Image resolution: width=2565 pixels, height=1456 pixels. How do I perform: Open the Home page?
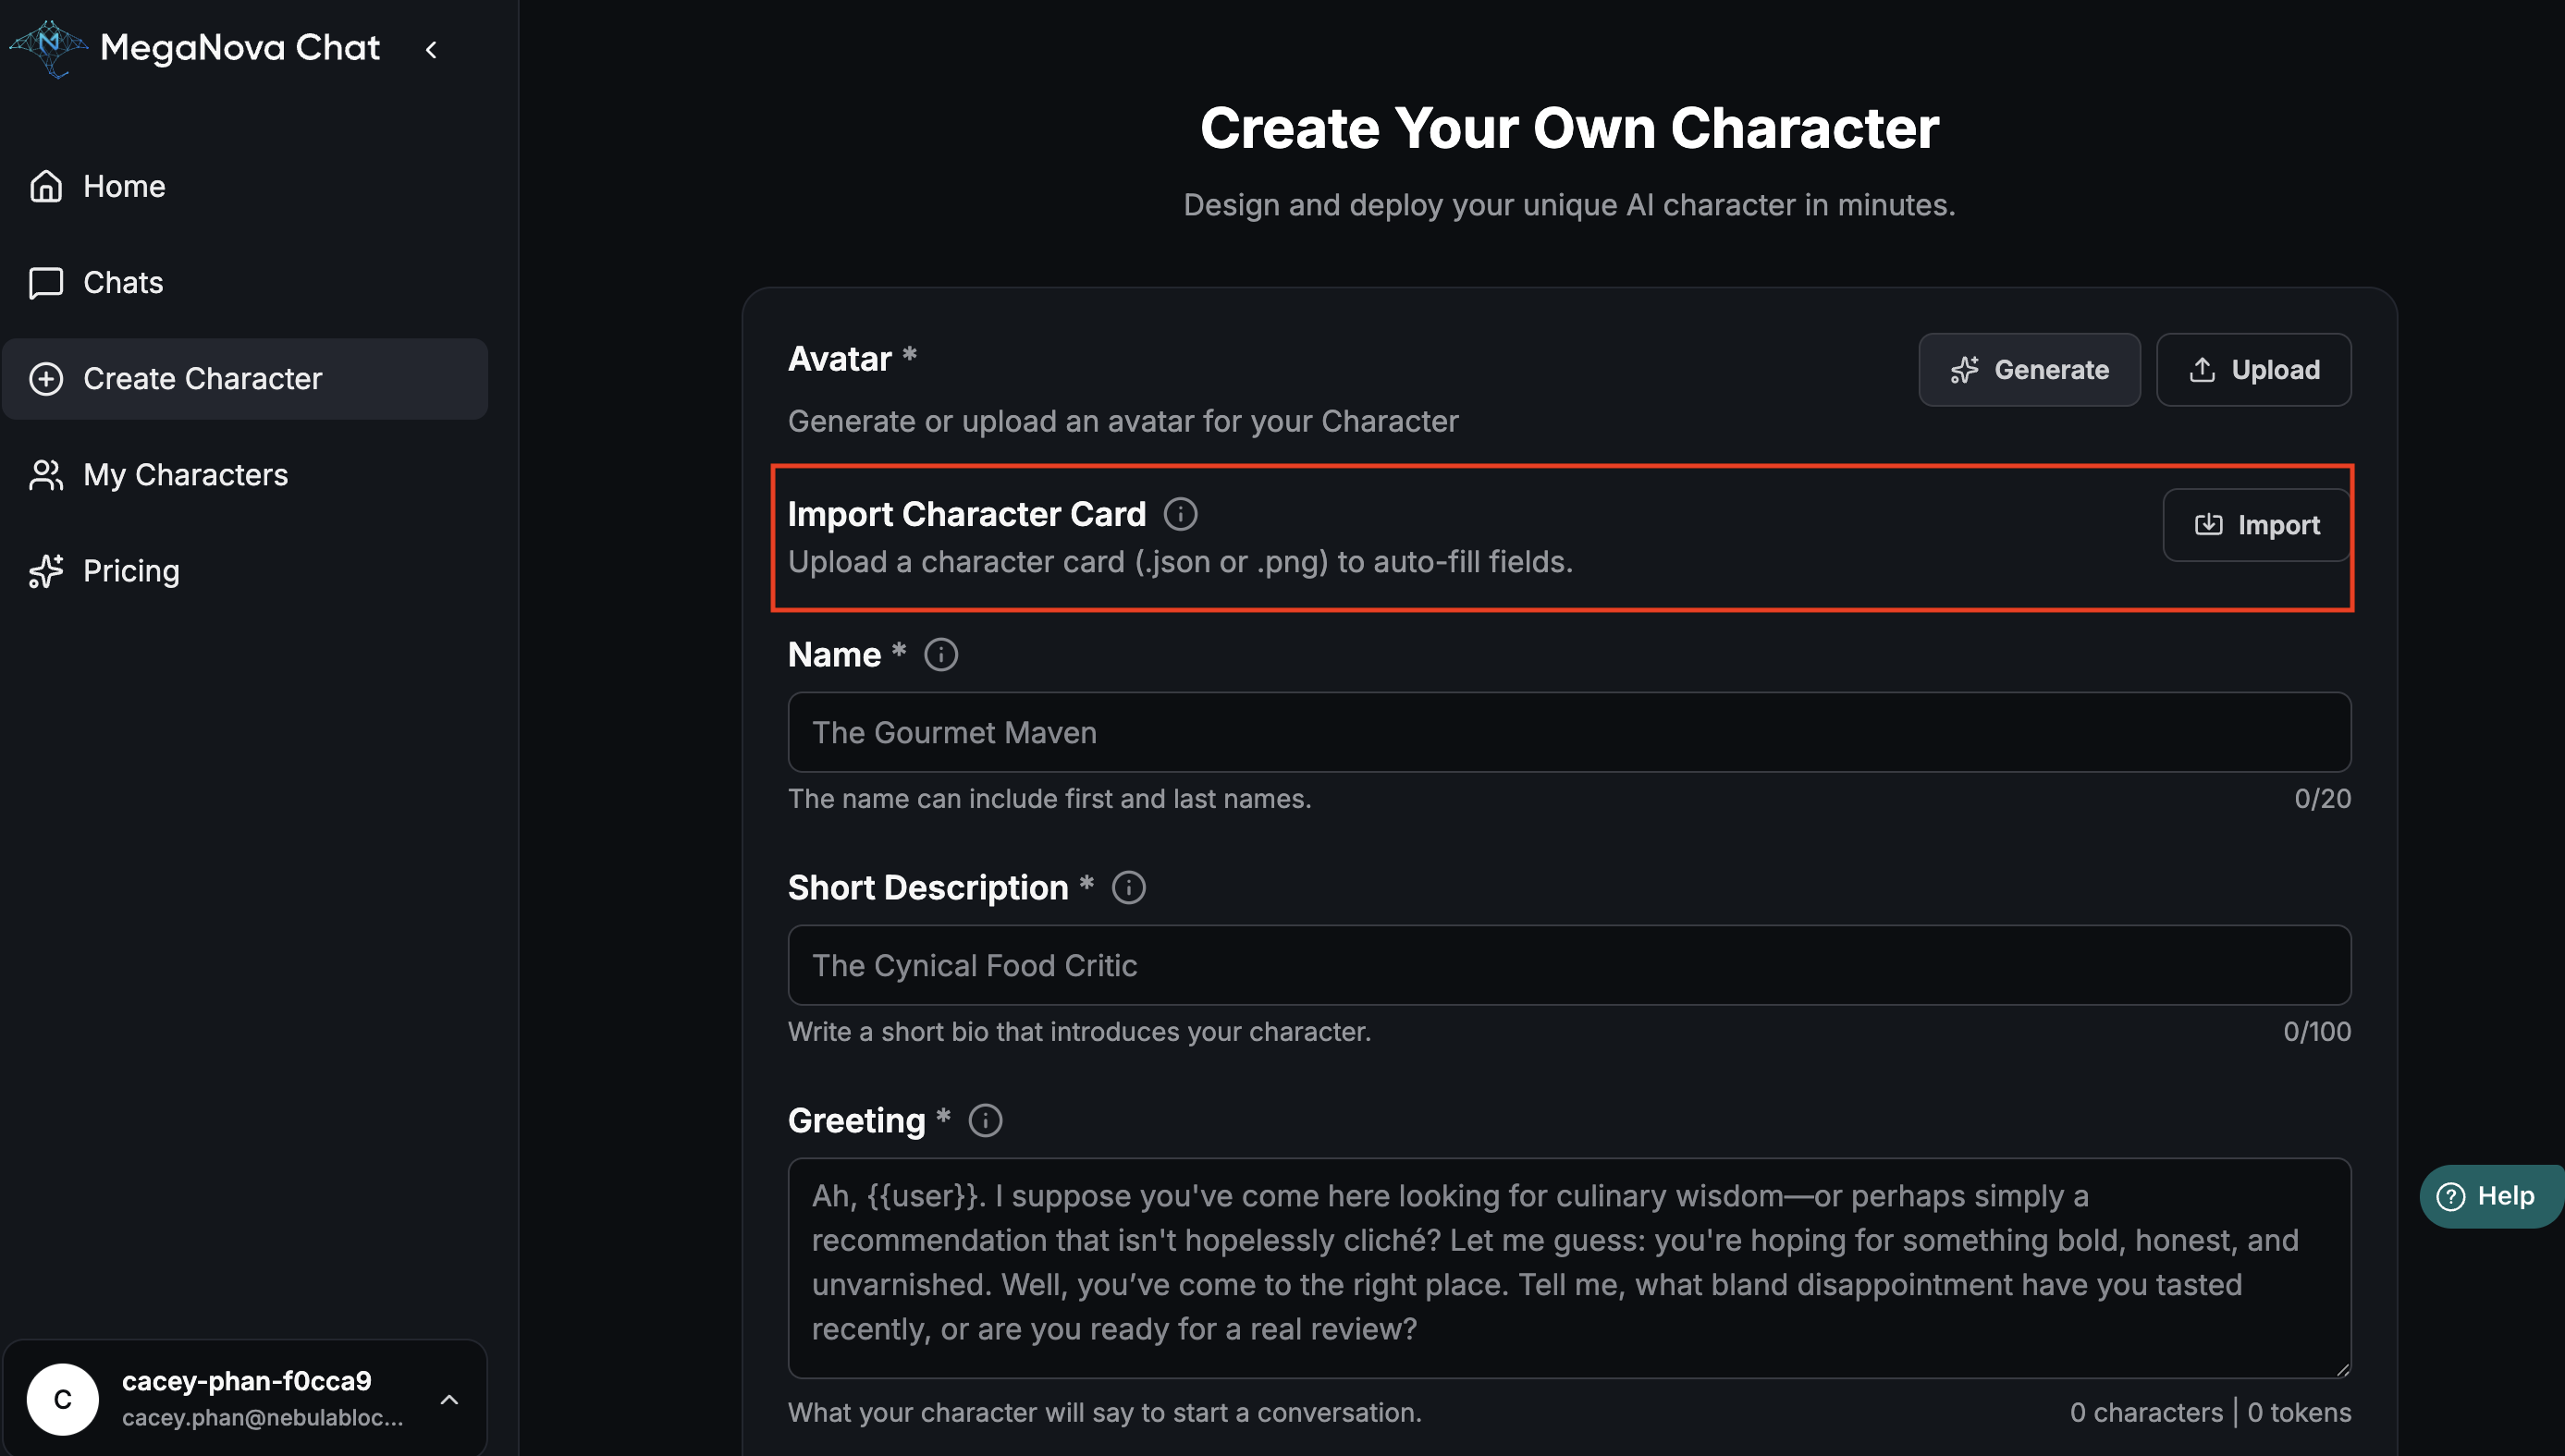[x=123, y=186]
